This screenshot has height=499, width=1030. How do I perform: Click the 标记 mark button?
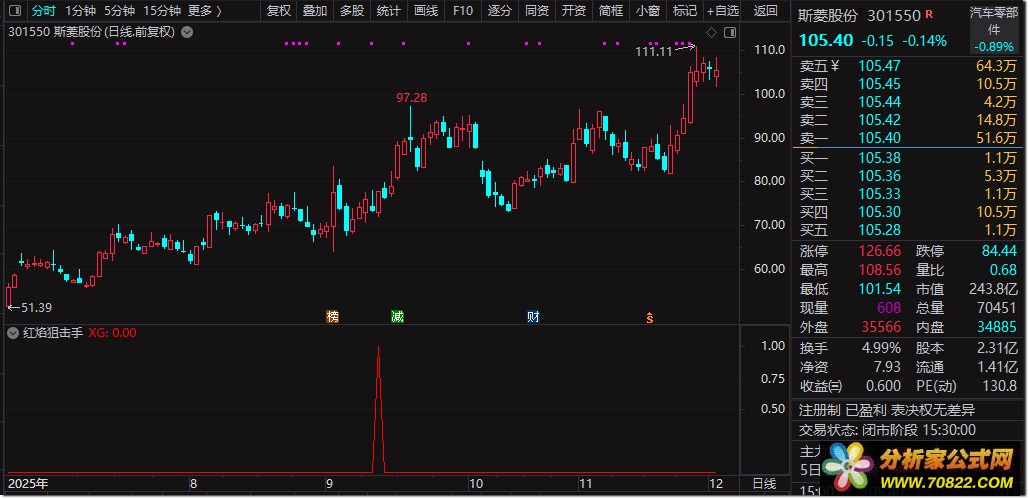click(x=685, y=11)
